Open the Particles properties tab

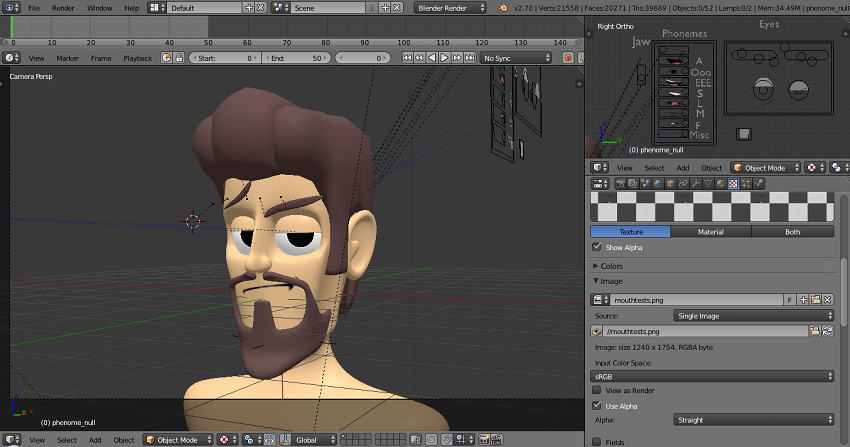click(x=746, y=184)
